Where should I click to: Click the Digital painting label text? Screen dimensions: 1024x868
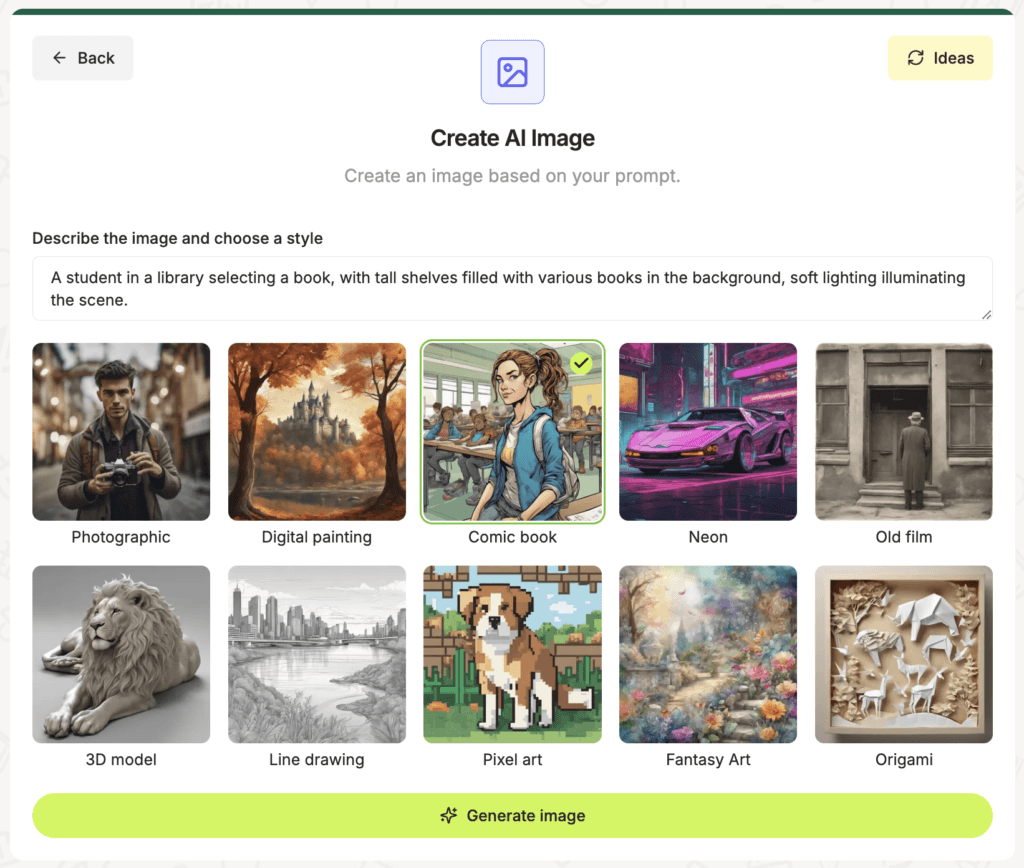[x=317, y=537]
